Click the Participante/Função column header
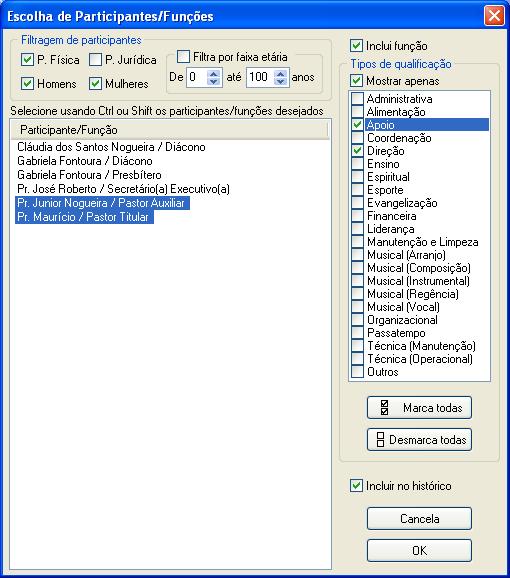The width and height of the screenshot is (510, 578). (x=169, y=130)
